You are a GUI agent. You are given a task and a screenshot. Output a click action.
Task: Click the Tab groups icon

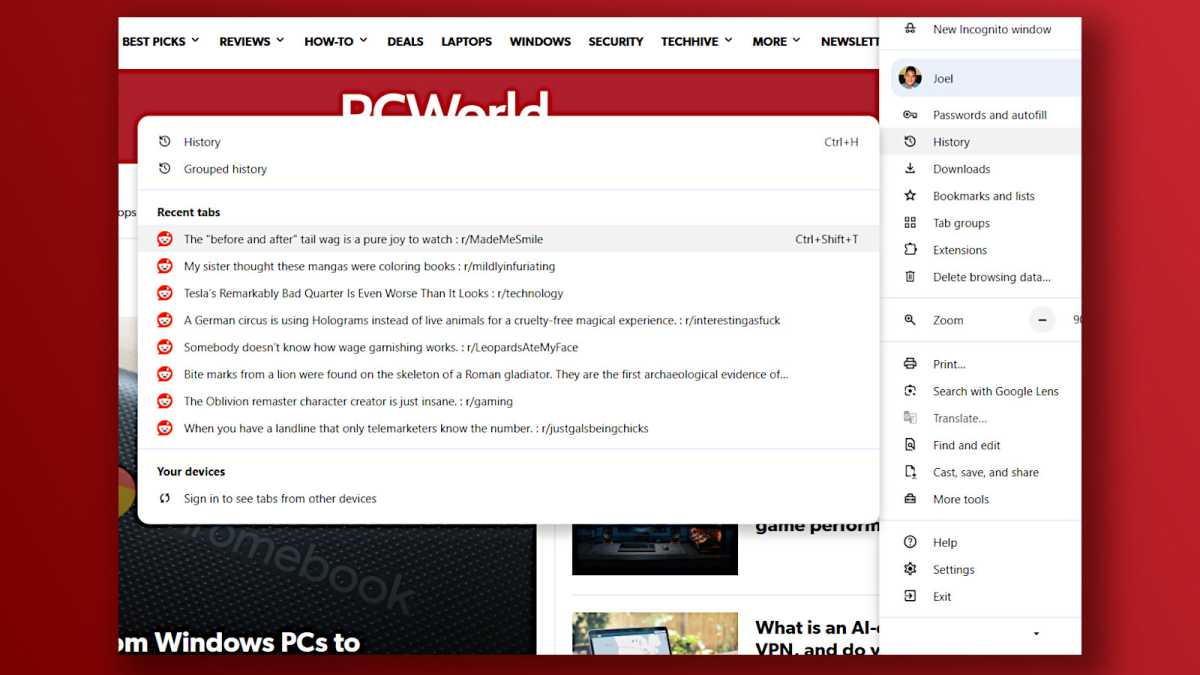pyautogui.click(x=910, y=222)
